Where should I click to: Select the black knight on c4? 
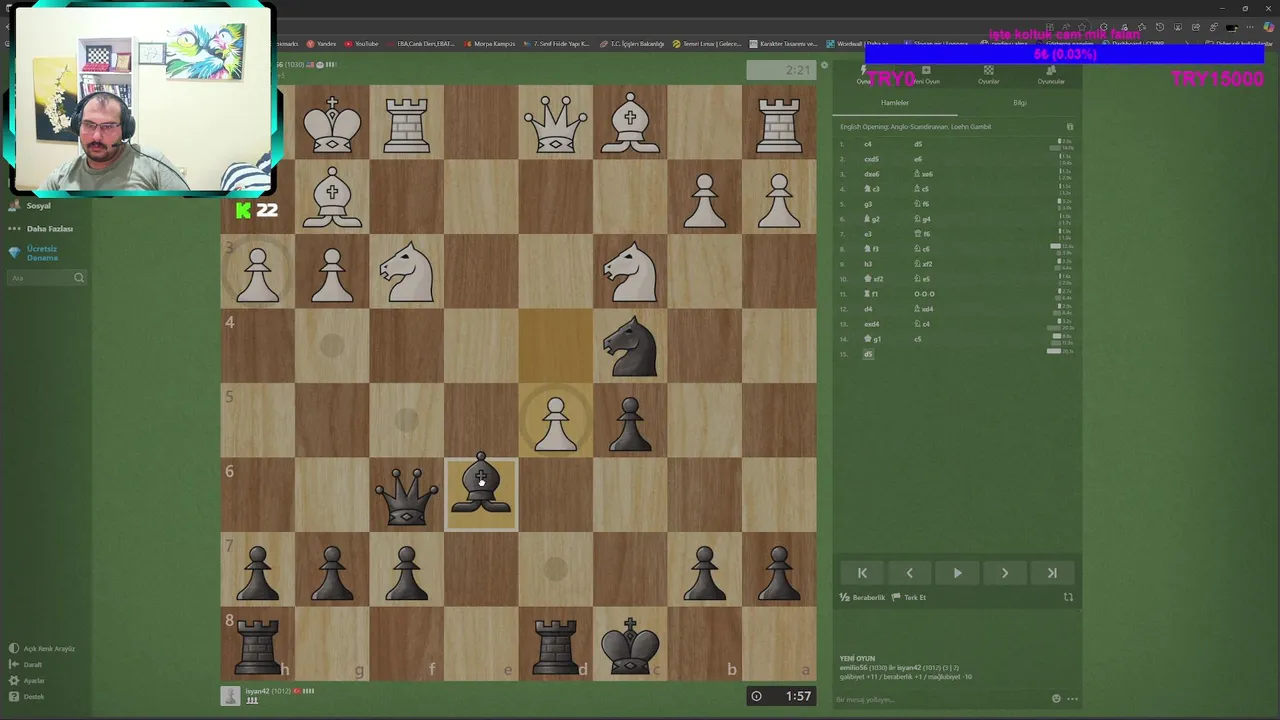(630, 346)
